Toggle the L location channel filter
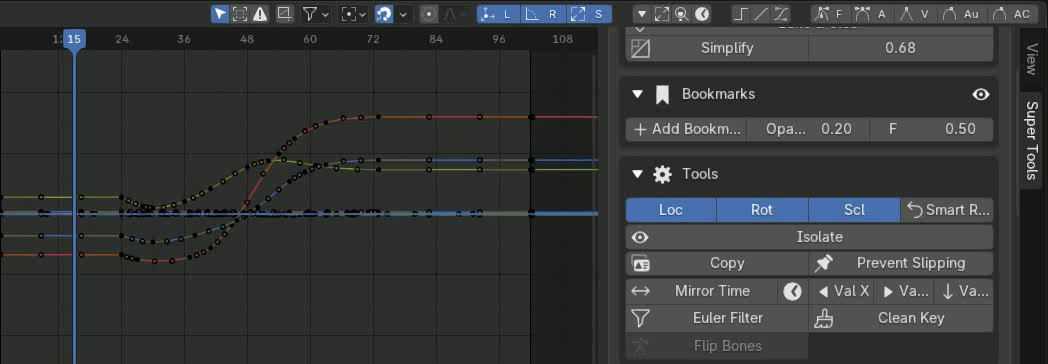 [x=499, y=13]
